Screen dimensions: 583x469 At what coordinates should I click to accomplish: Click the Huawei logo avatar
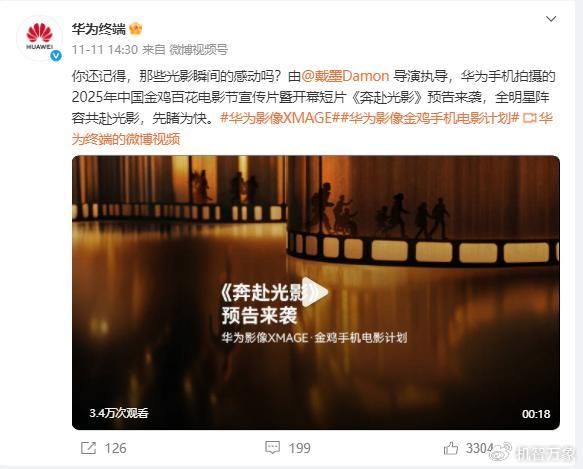pos(39,38)
